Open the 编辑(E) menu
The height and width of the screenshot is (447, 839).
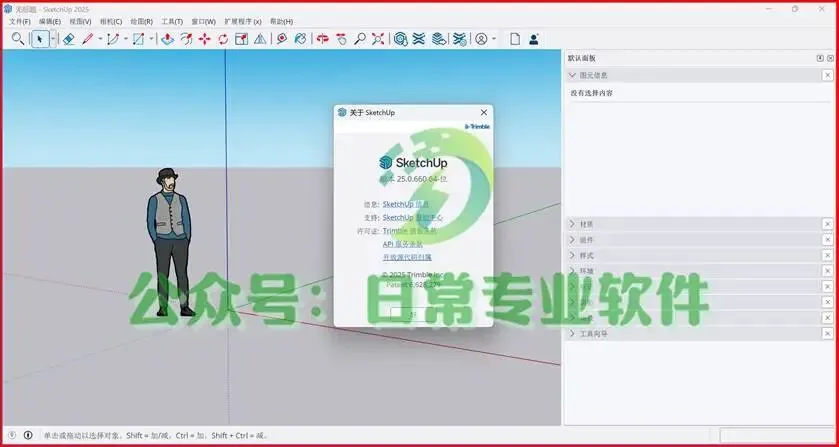tap(50, 22)
